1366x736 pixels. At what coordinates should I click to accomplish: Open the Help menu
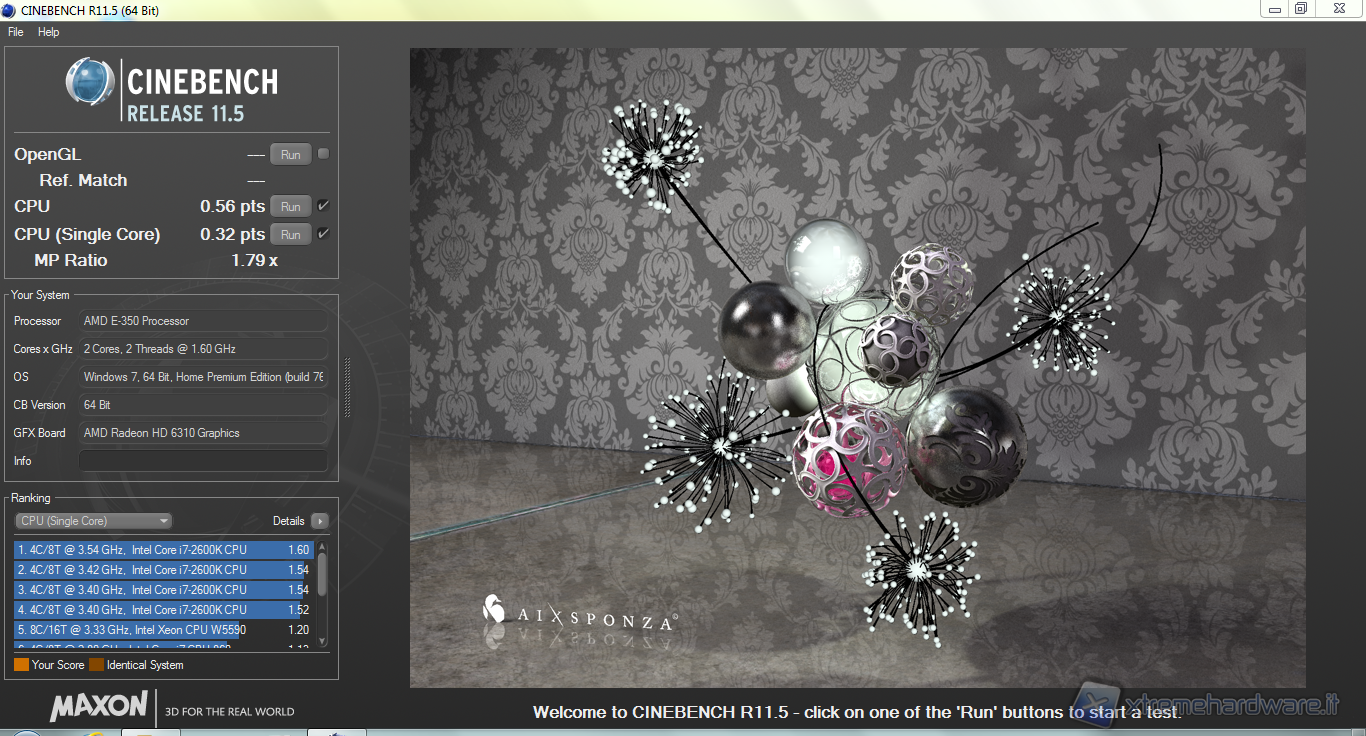pyautogui.click(x=49, y=32)
